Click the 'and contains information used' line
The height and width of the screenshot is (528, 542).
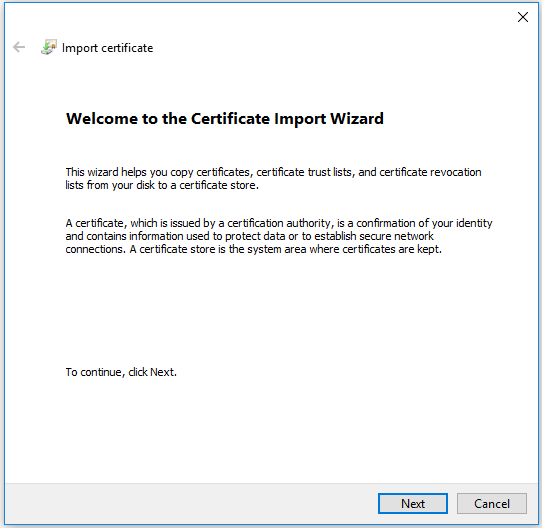(x=250, y=236)
